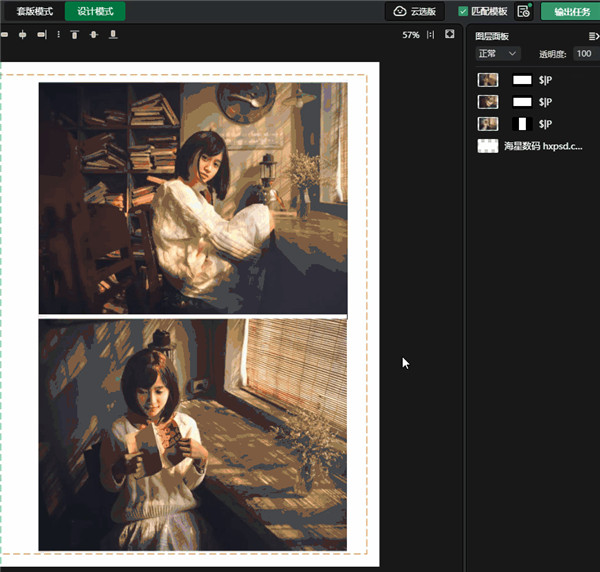The image size is (600, 572).
Task: Switch to 套版模式 tab
Action: tap(34, 11)
